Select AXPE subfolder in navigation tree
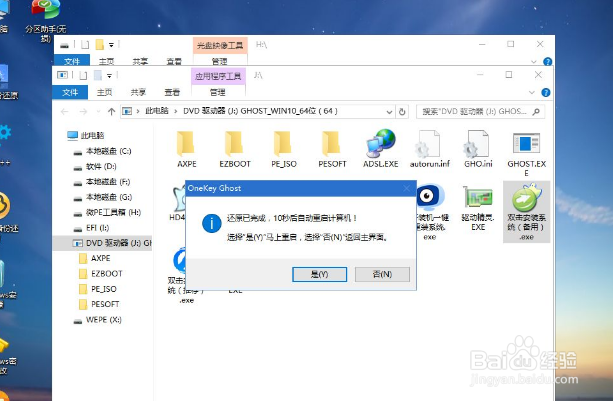Image resolution: width=614 pixels, height=401 pixels. pyautogui.click(x=100, y=258)
